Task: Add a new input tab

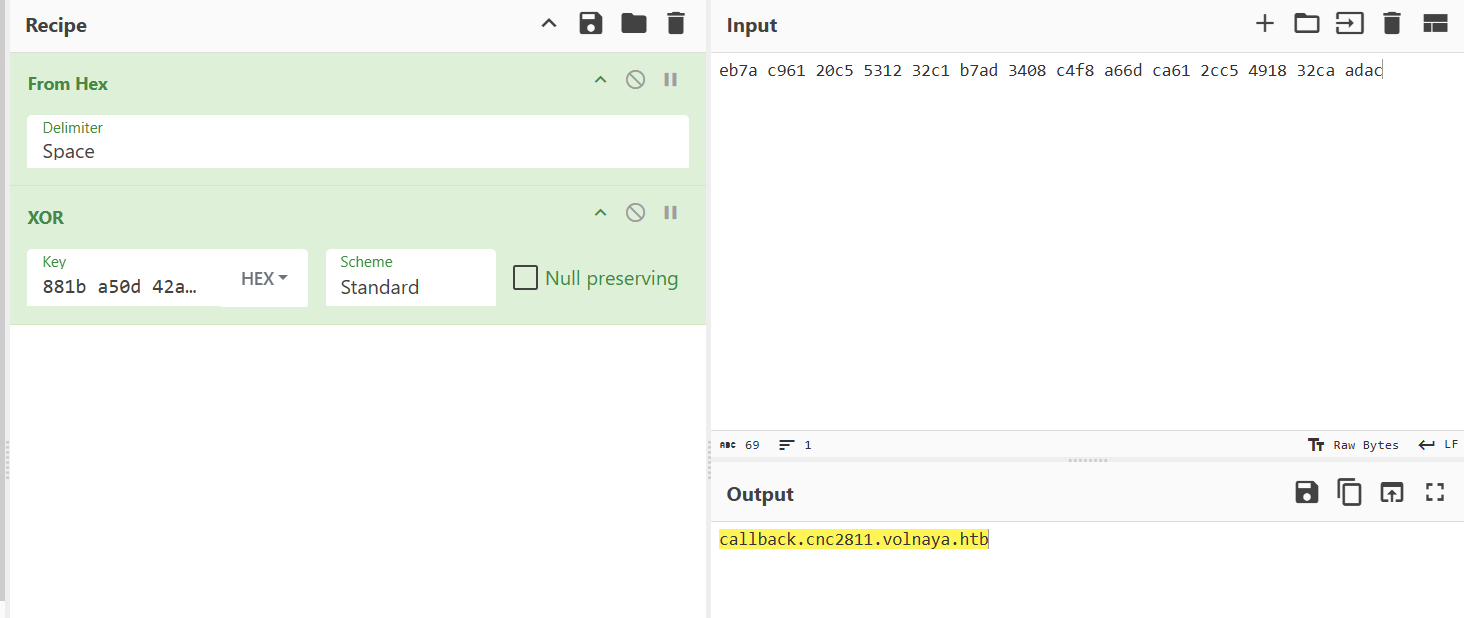Action: pos(1265,23)
